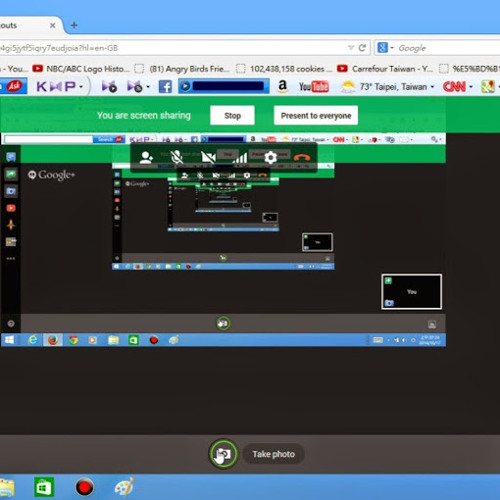Open NBC/ABC Logo Histo... bookmark
This screenshot has height=500, width=500.
(81, 69)
